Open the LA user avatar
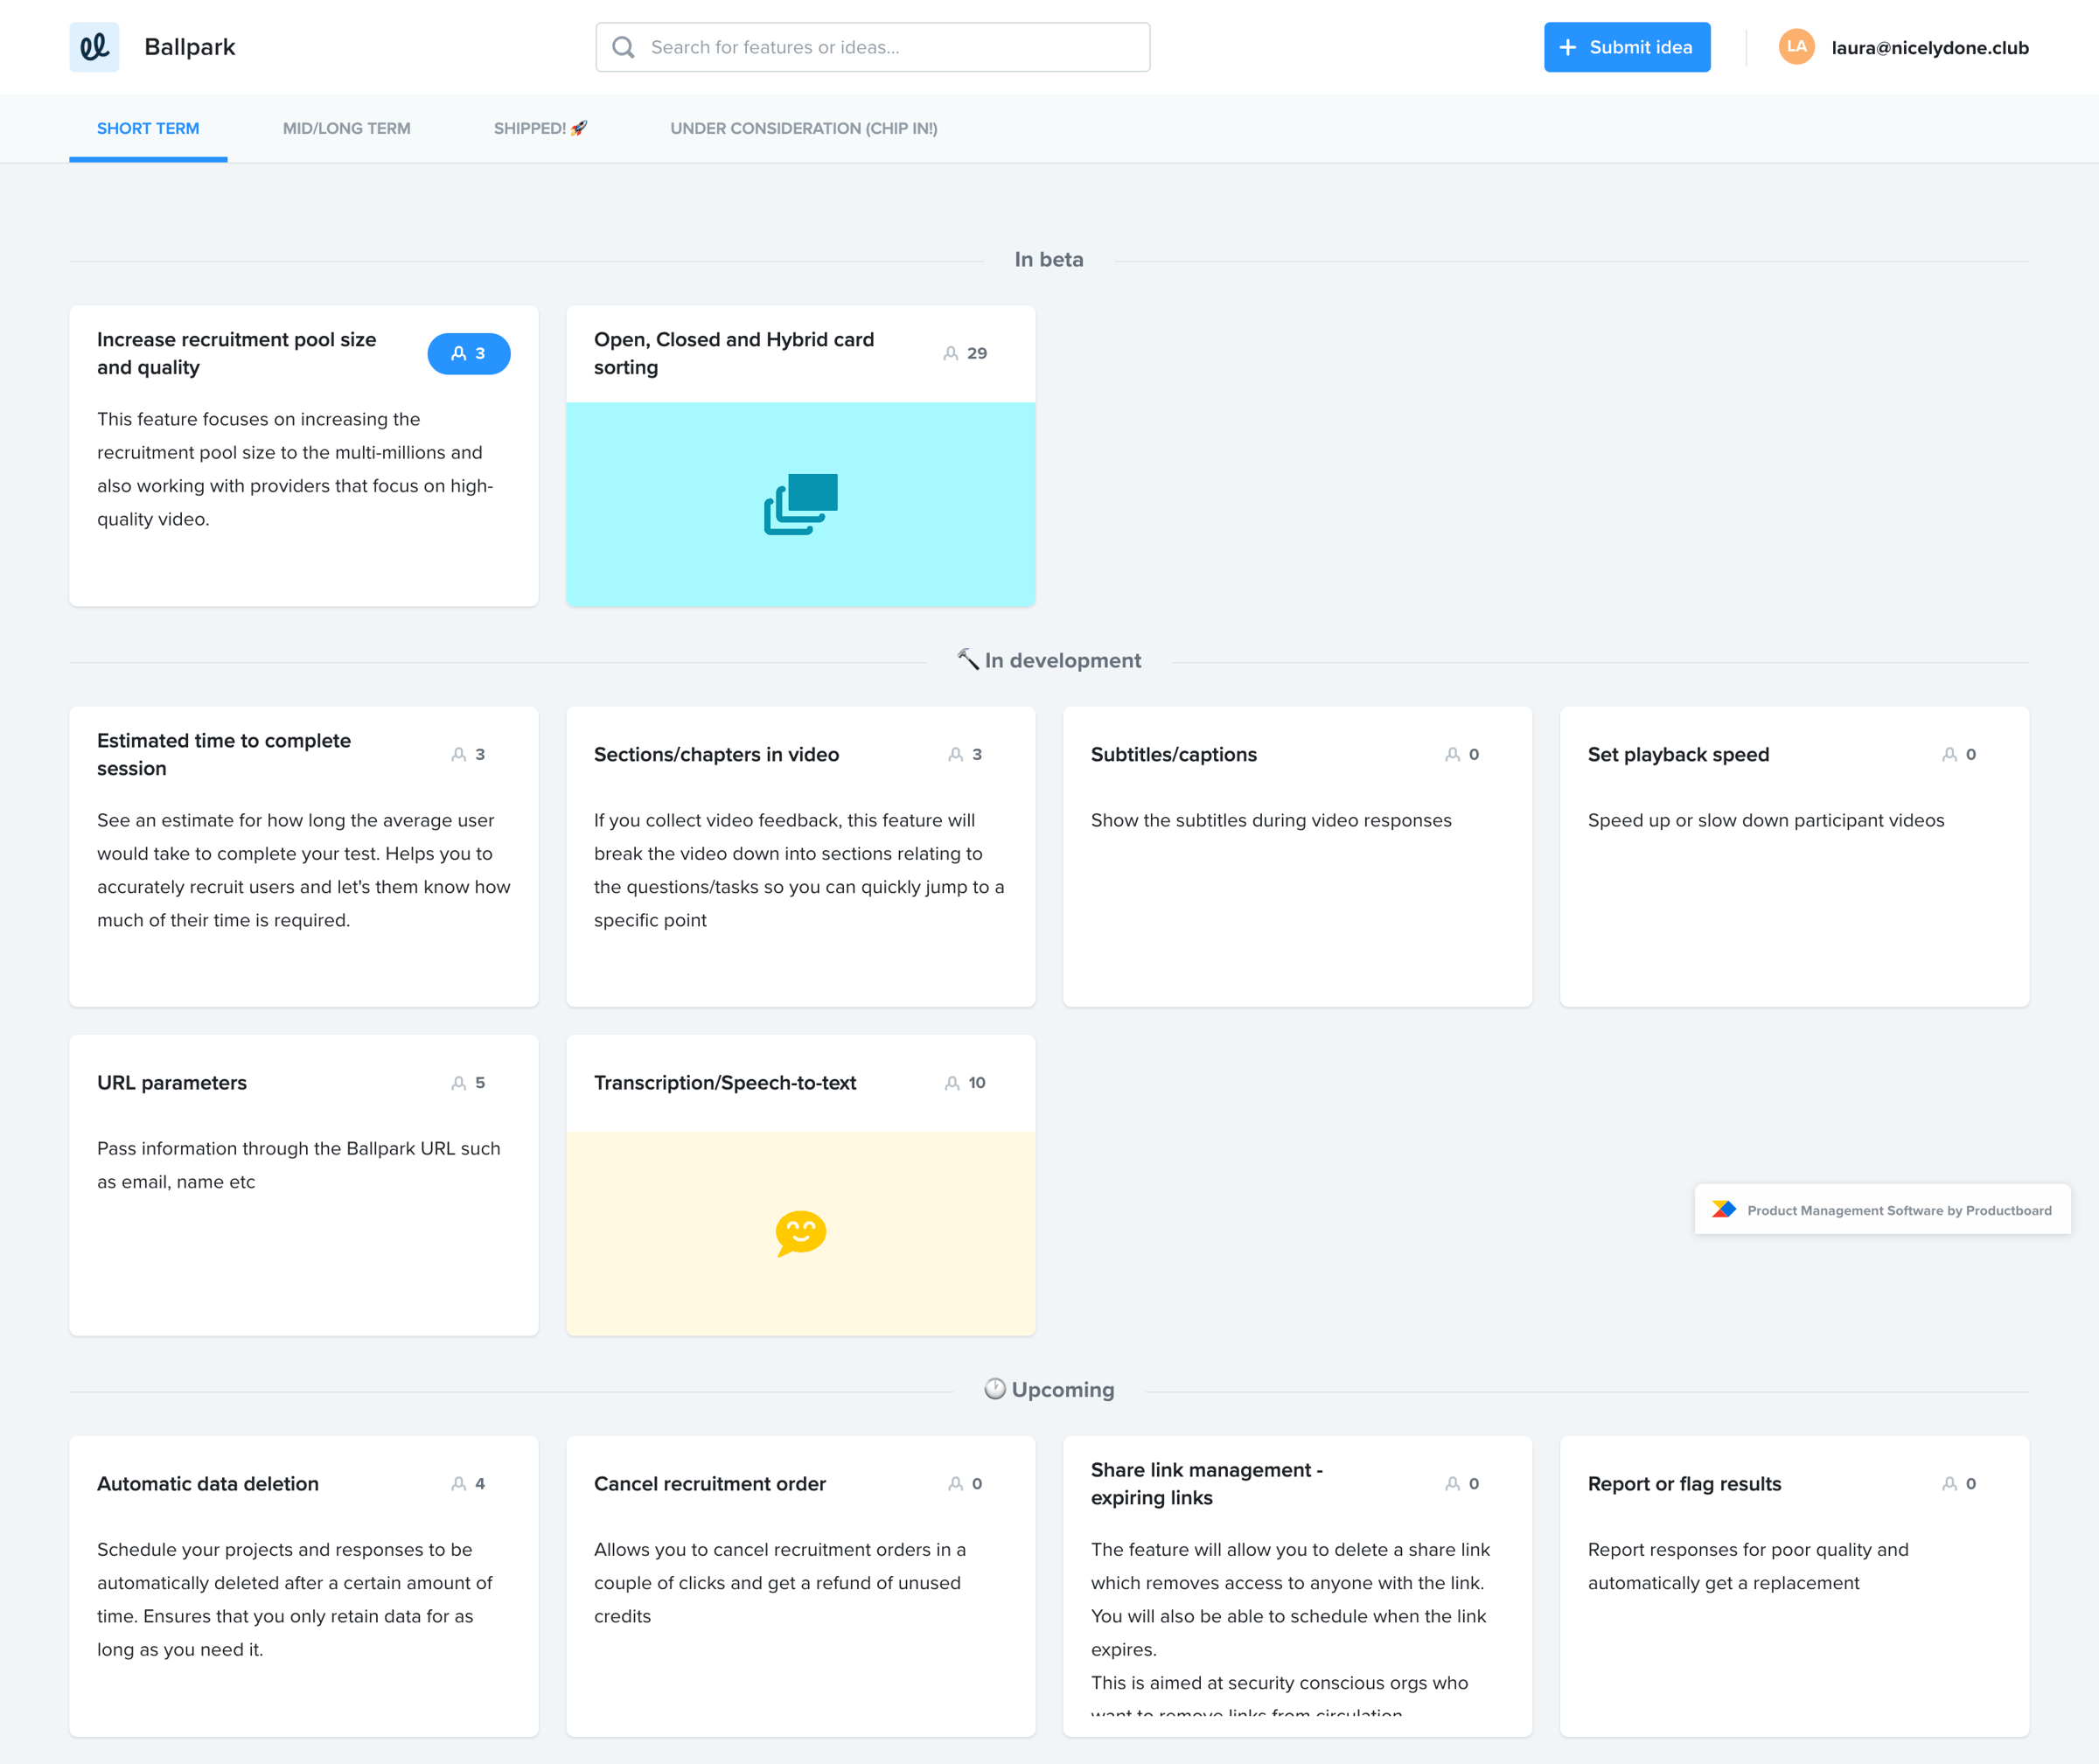 tap(1796, 47)
